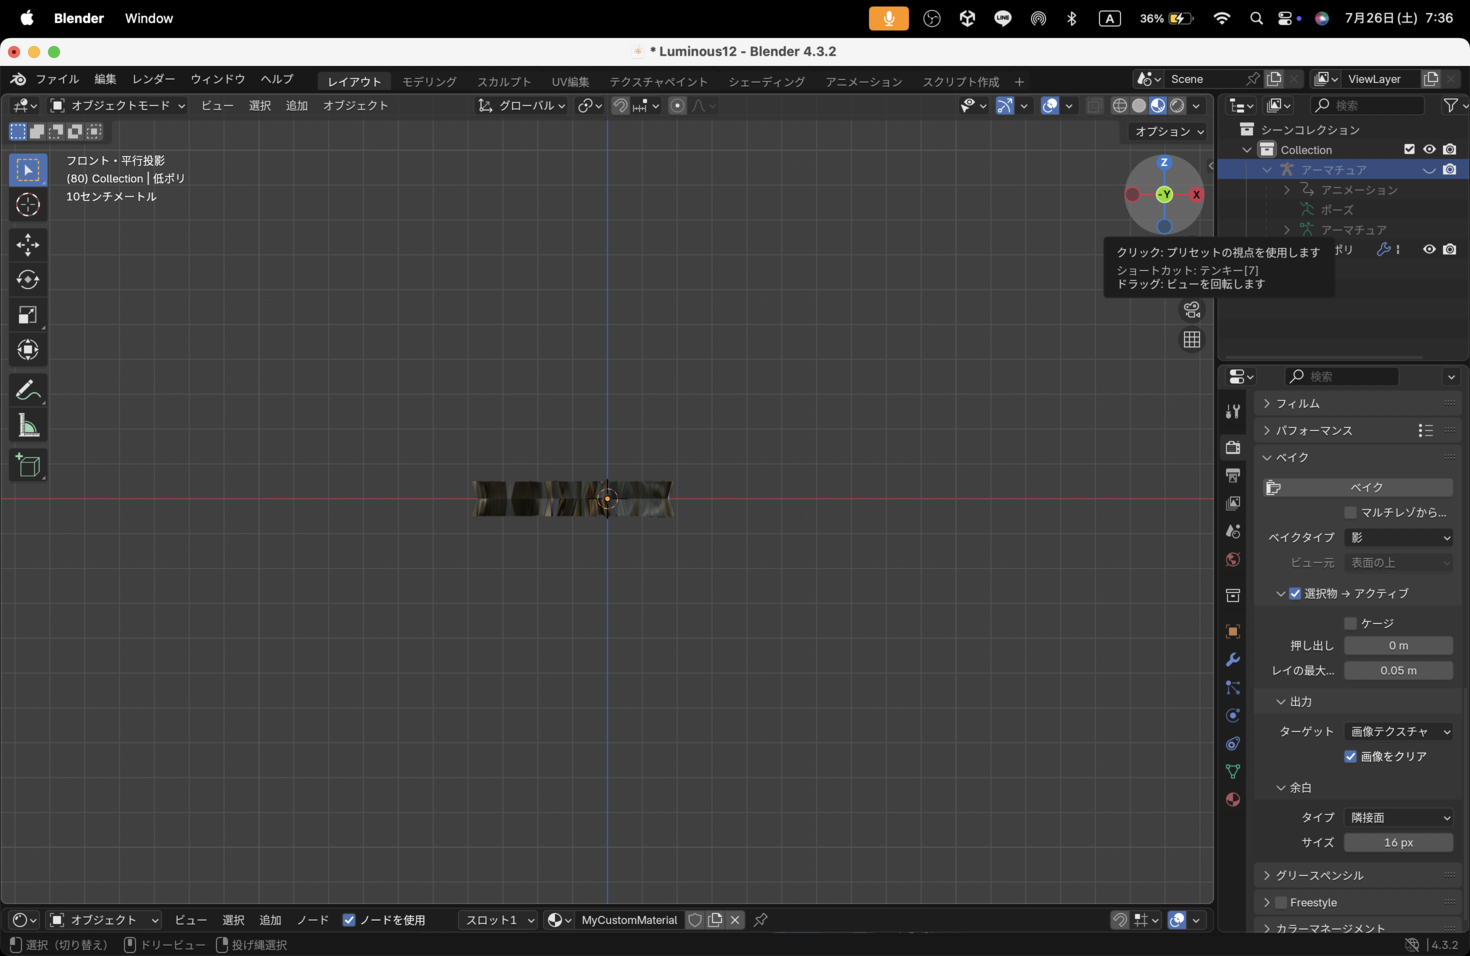Screen dimensions: 1470x956
Task: Switch to the モデリング workspace tab
Action: (430, 82)
